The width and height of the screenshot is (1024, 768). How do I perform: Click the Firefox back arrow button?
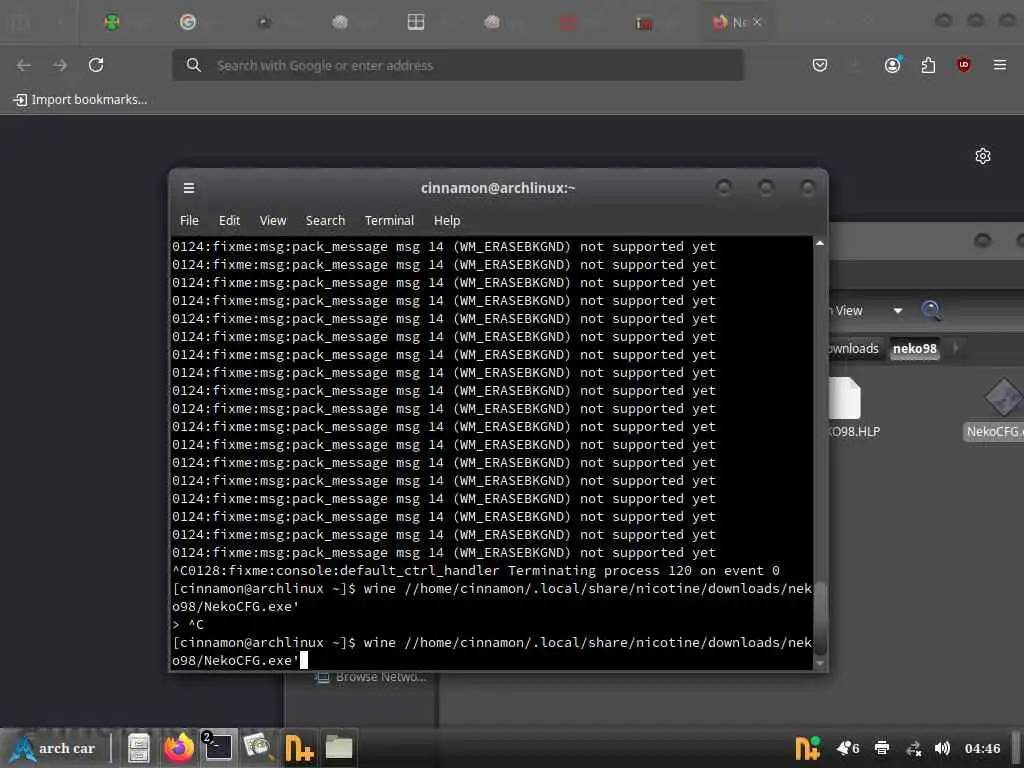point(24,65)
